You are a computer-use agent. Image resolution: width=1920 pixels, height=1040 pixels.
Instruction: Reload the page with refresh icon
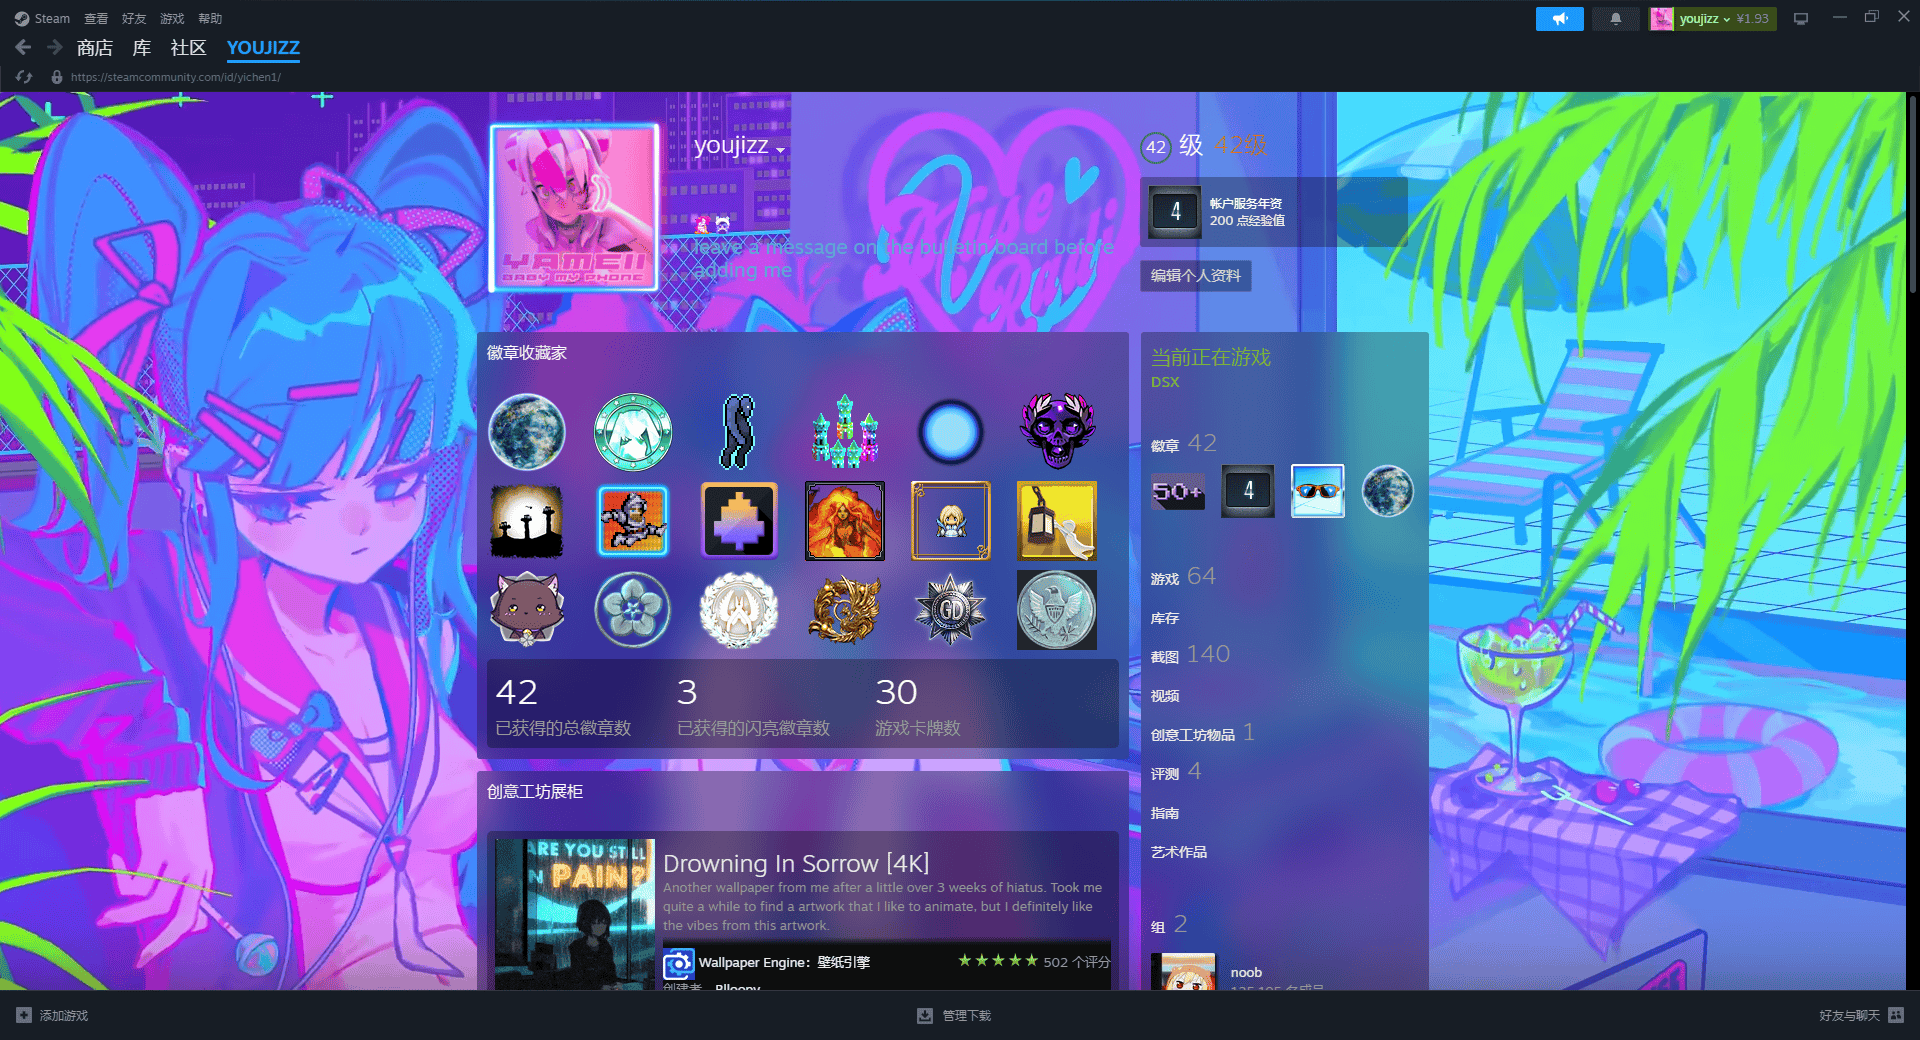pos(24,76)
